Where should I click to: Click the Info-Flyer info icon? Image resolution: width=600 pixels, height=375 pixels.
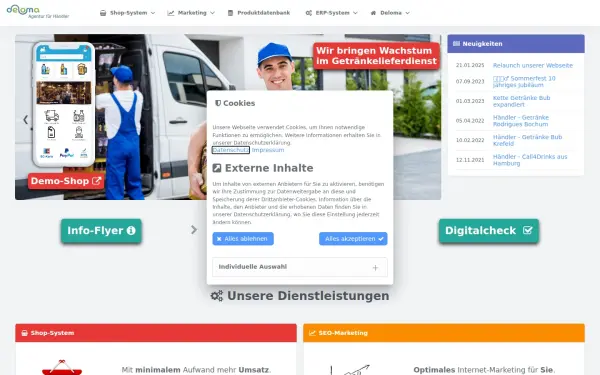pos(131,230)
